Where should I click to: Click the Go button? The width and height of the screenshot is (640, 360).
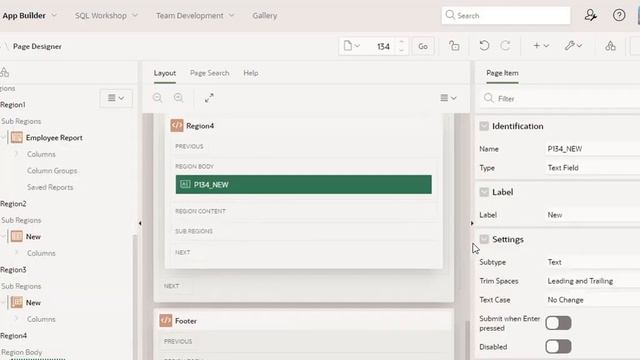tap(423, 46)
